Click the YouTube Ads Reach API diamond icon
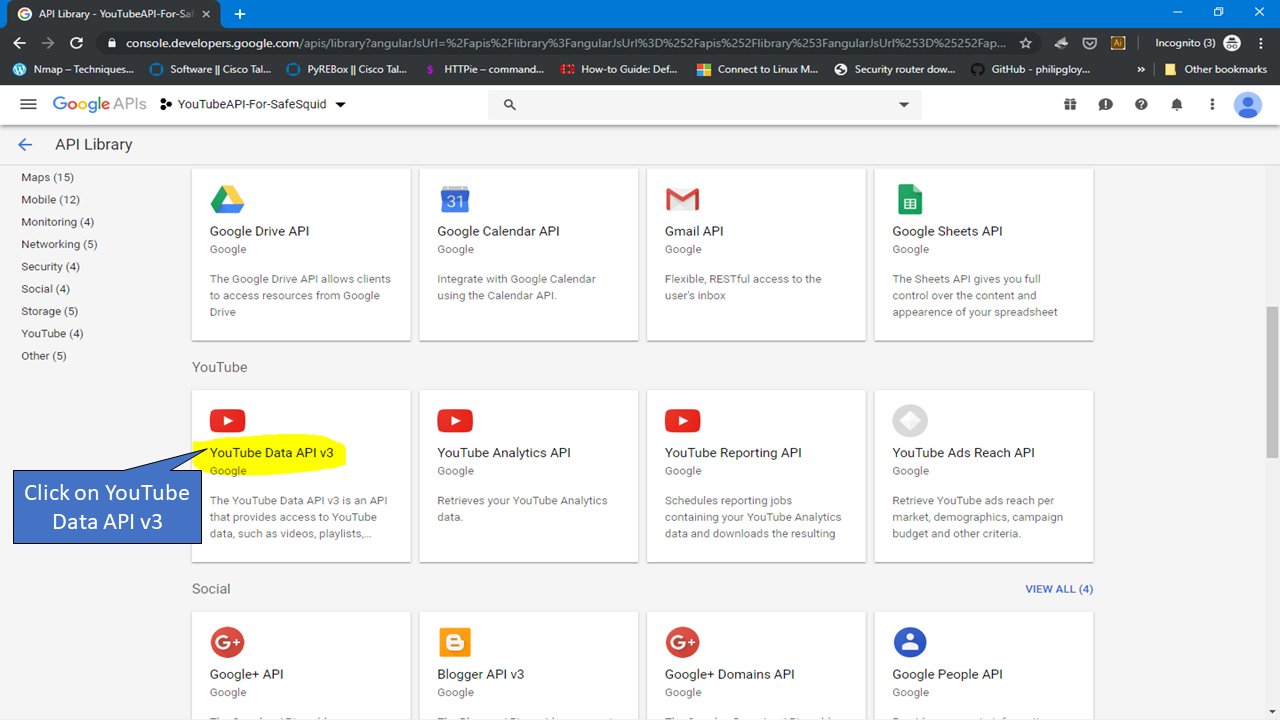This screenshot has width=1280, height=720. coord(910,421)
